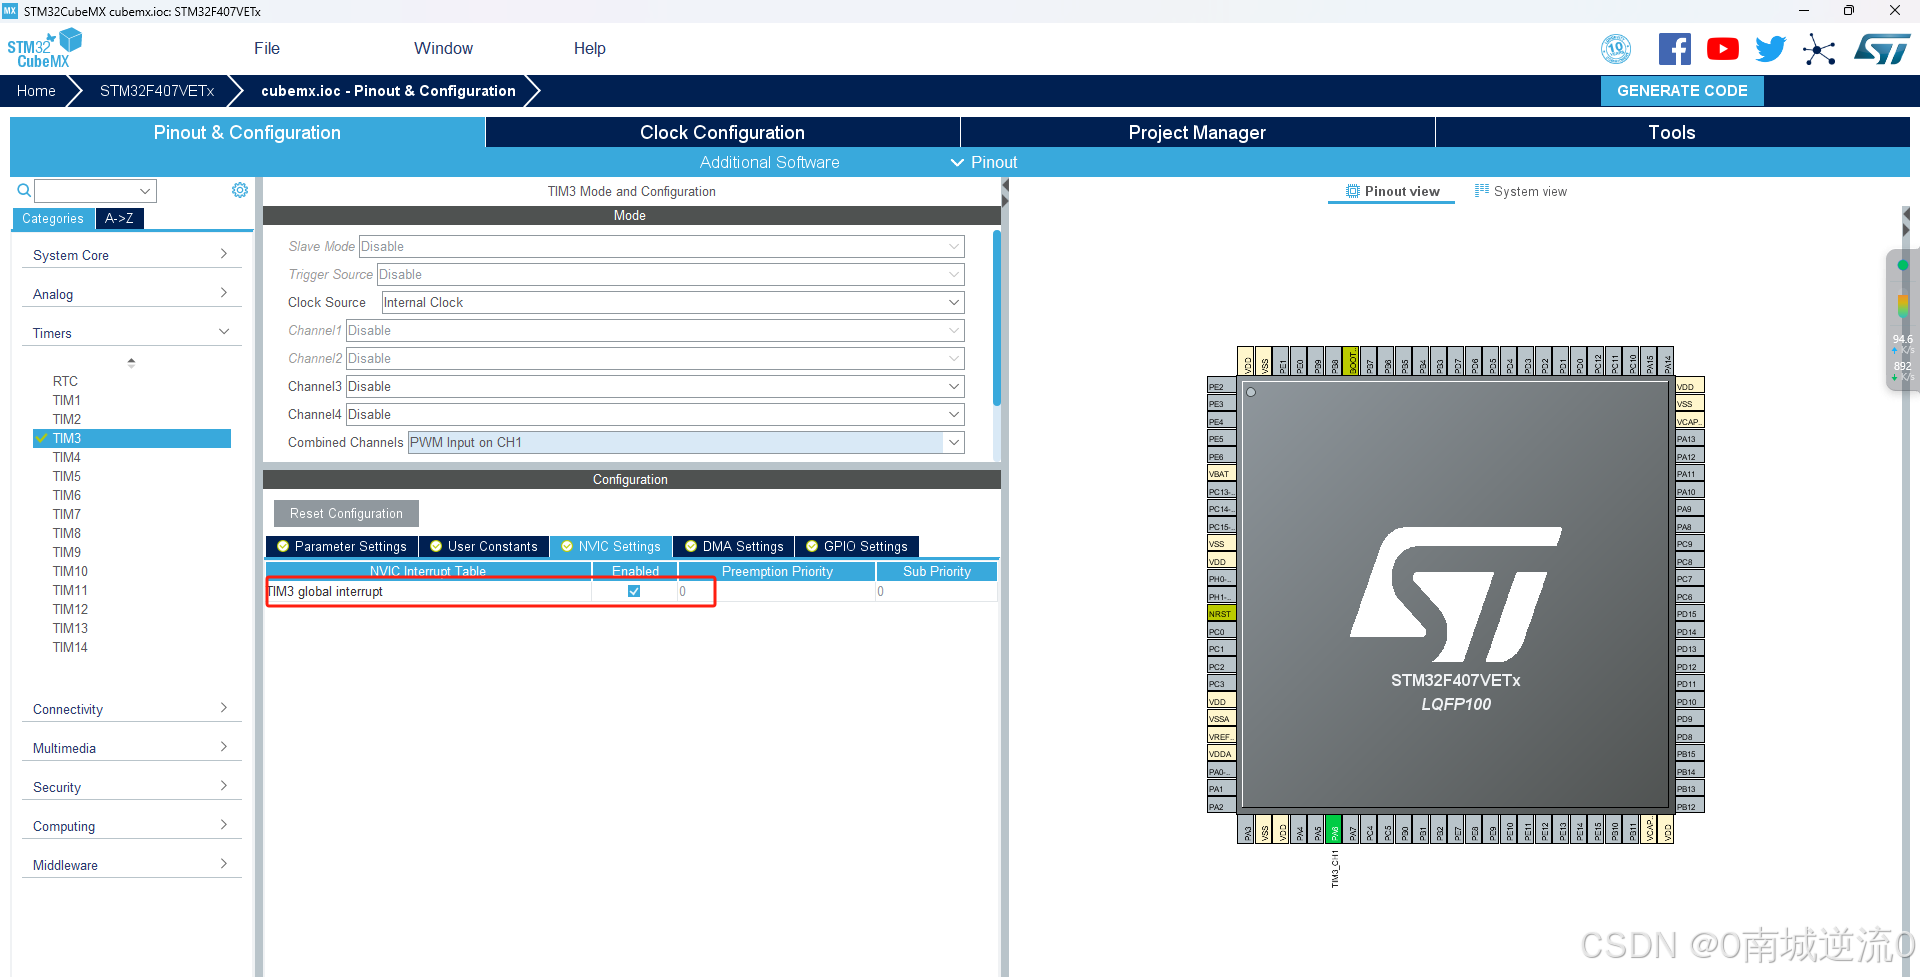Switch to the Clock Configuration tab
The width and height of the screenshot is (1920, 977).
722,132
